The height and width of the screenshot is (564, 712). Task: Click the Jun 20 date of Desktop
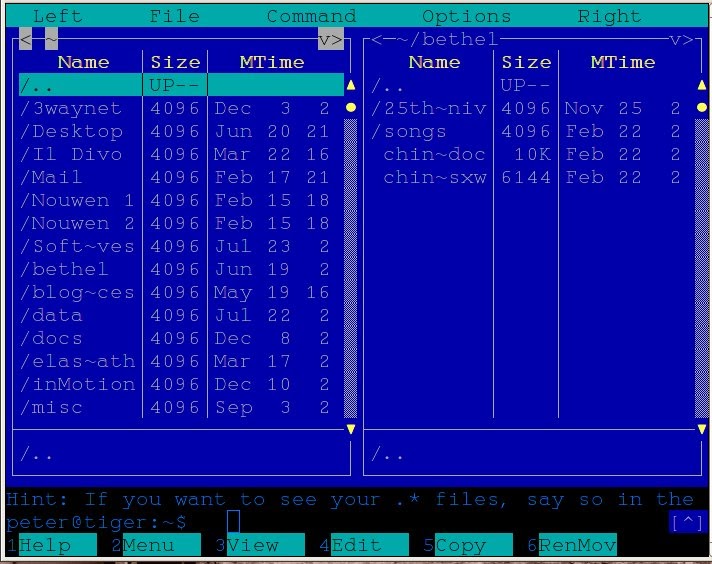(x=252, y=131)
